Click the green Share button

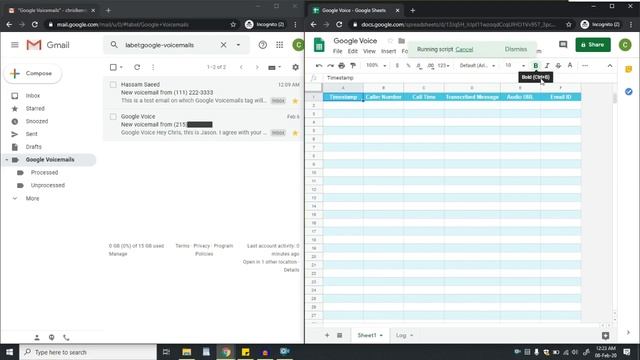point(593,44)
